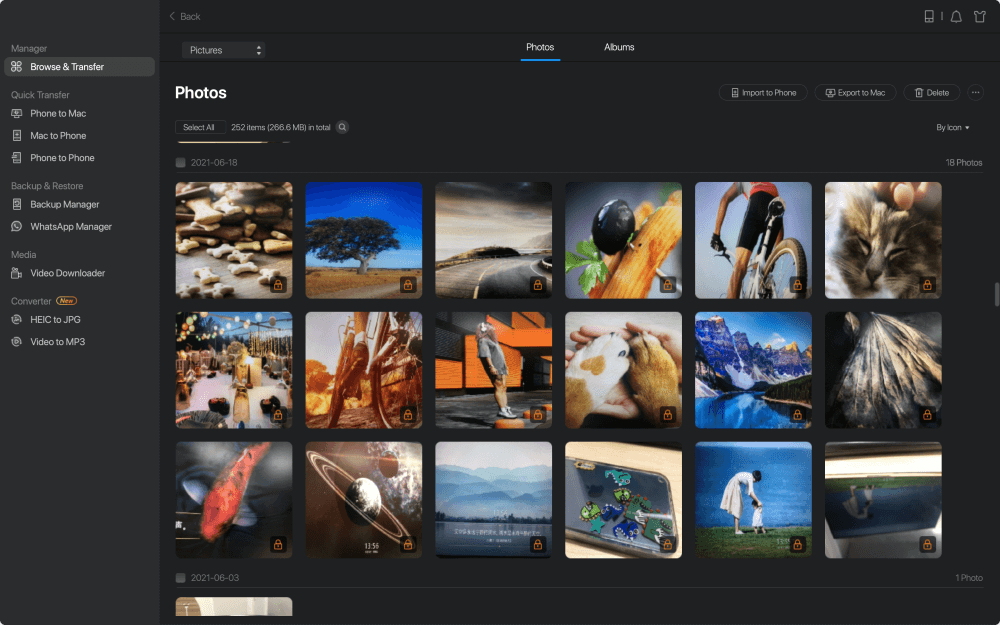Open the koi fish photo thumbnail
This screenshot has height=625, width=1000.
(x=233, y=499)
